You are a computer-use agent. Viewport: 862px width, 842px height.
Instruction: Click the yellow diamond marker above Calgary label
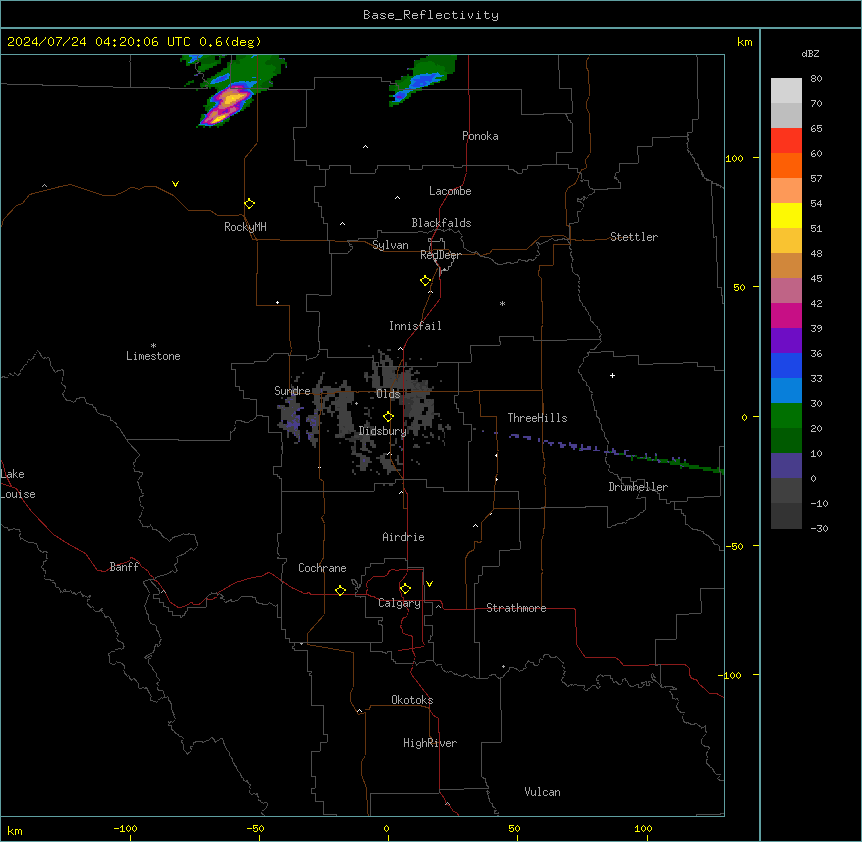(405, 589)
